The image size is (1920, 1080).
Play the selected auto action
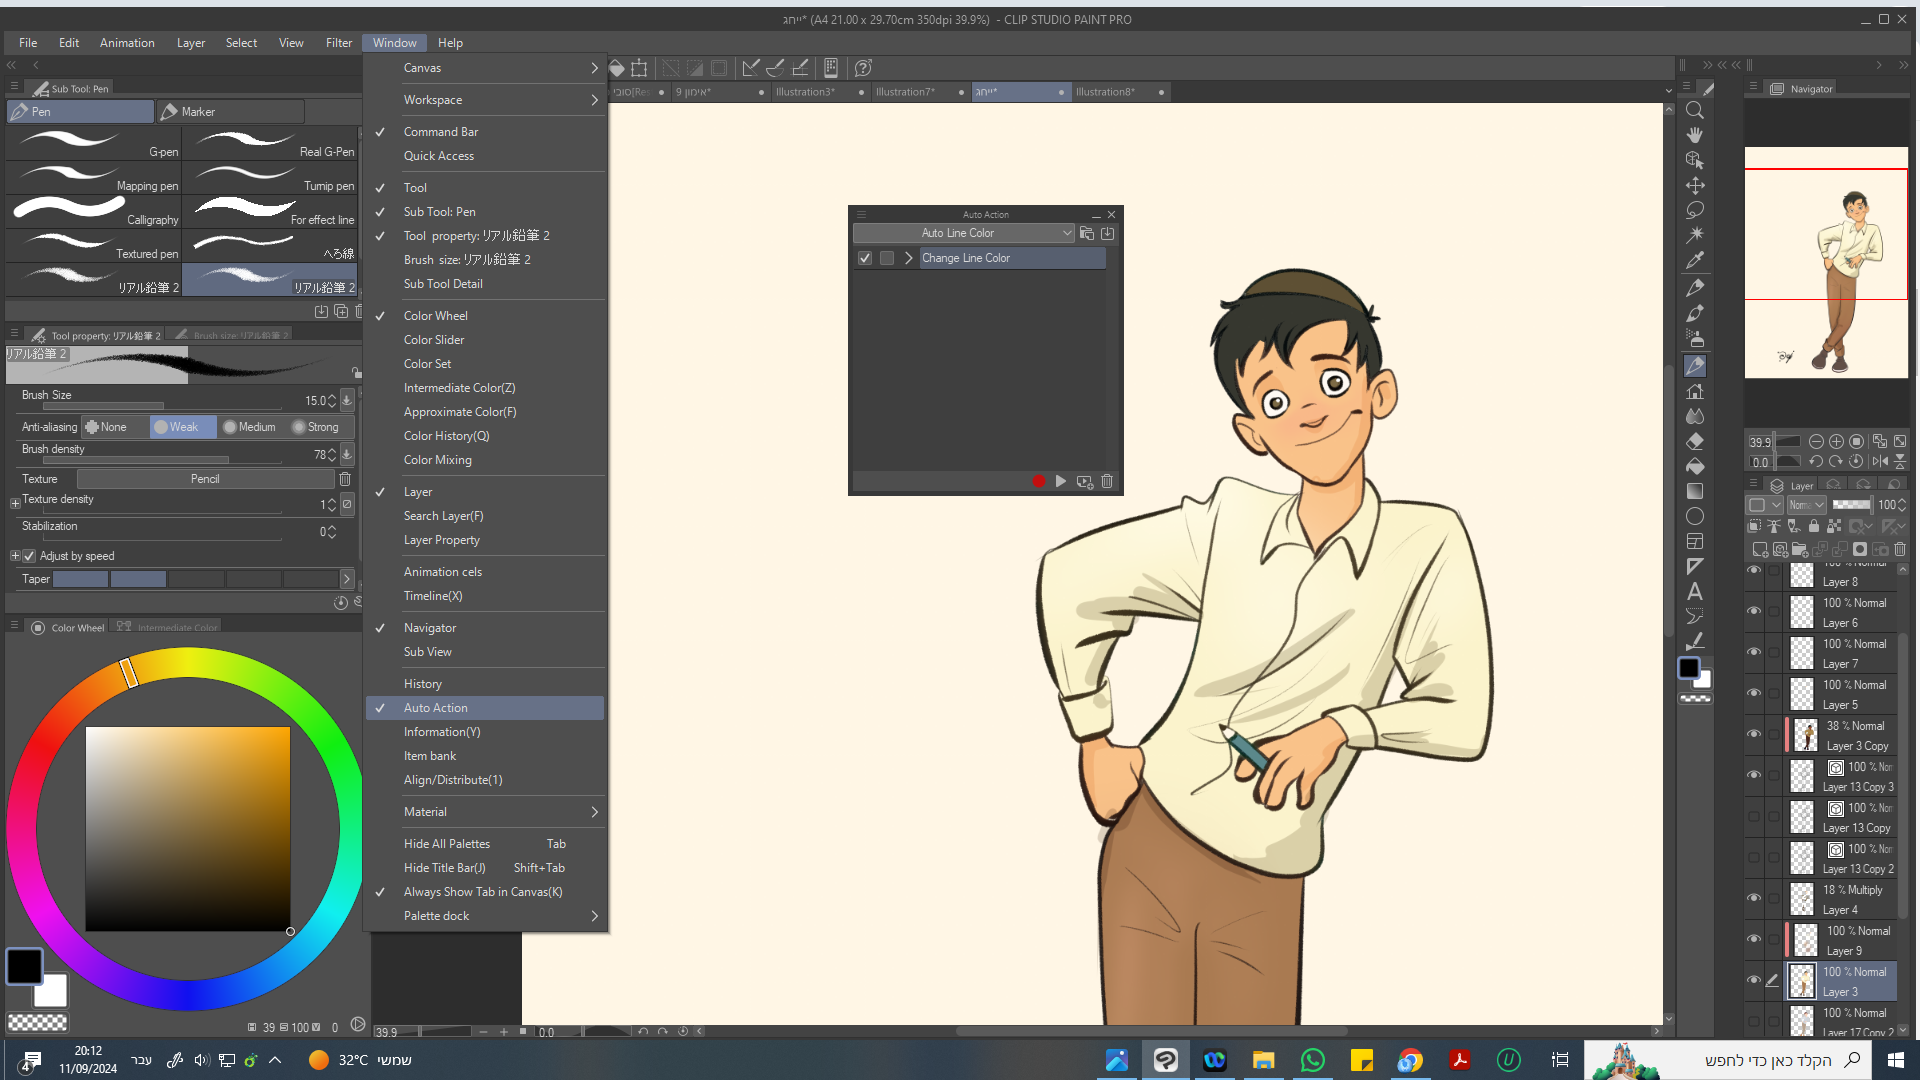pos(1061,482)
